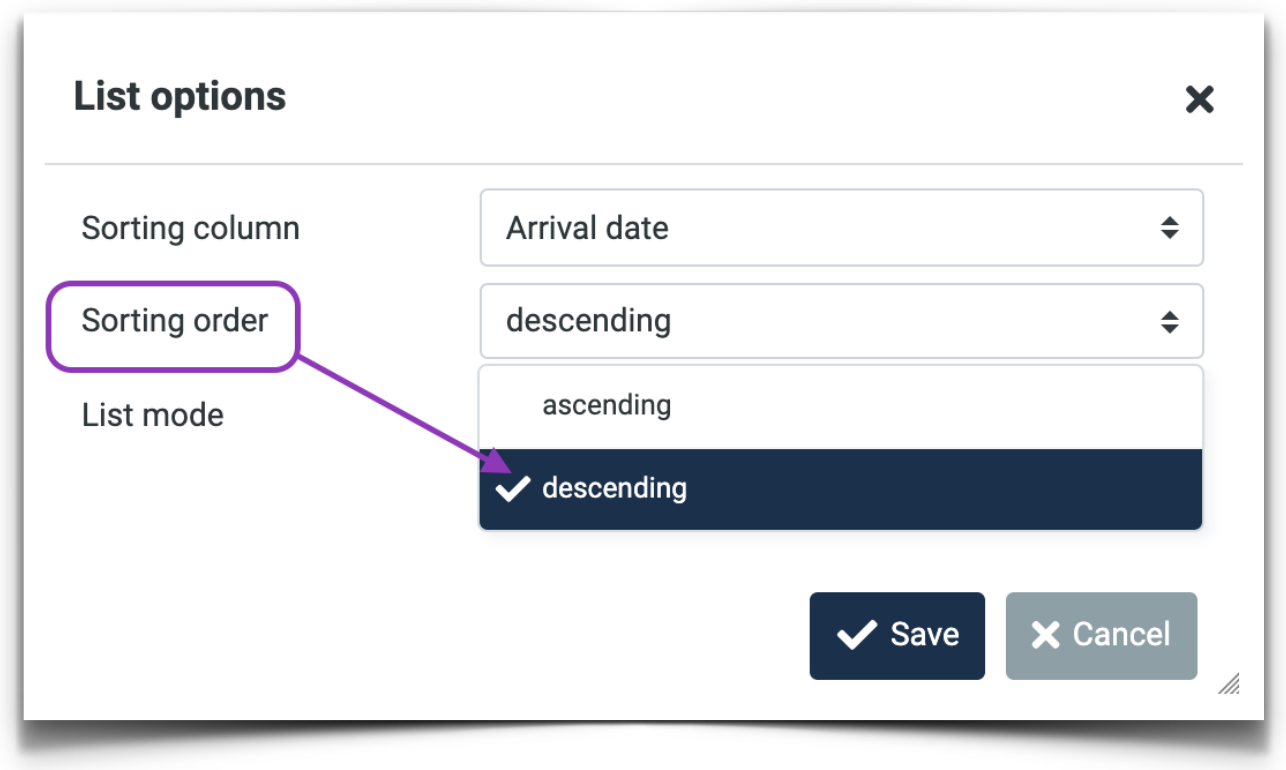Click the Sorting column up-down arrows

1169,228
